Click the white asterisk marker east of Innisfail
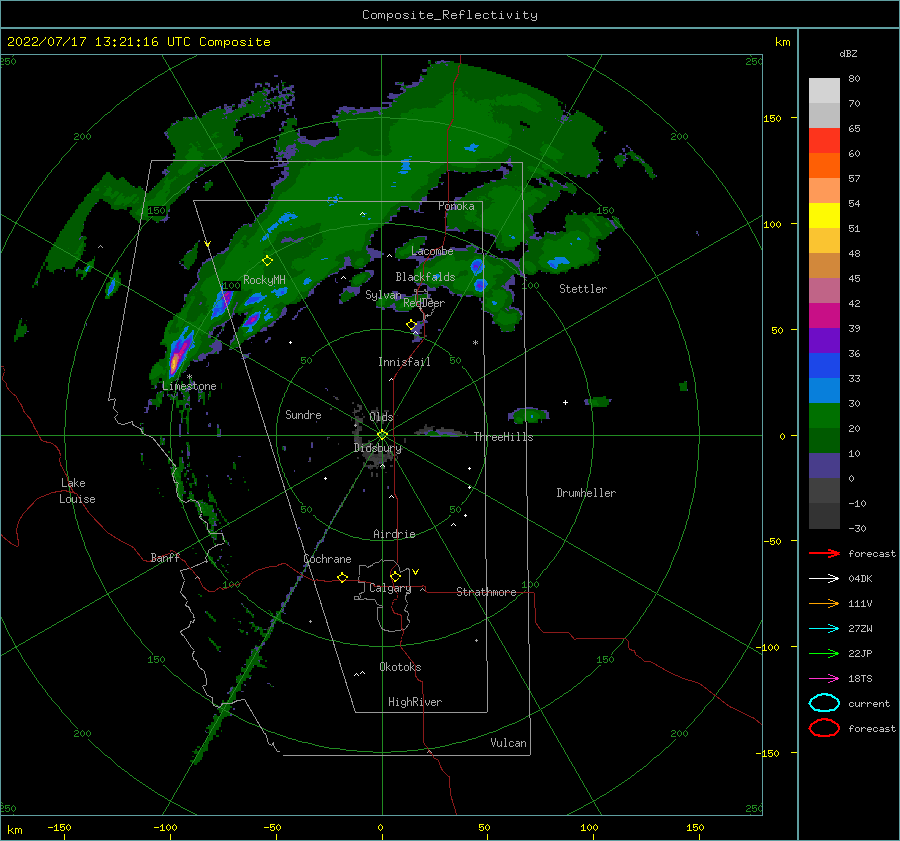900x841 pixels. (475, 343)
